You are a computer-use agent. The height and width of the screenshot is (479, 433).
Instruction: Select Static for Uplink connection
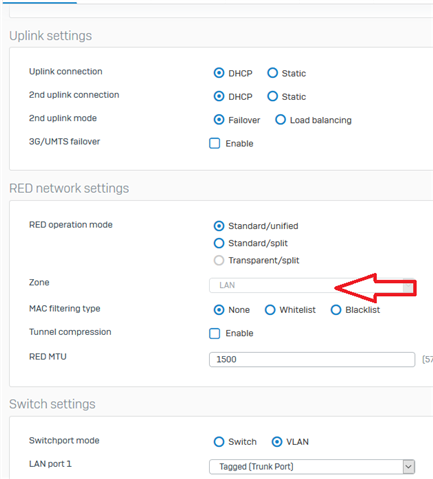(272, 73)
